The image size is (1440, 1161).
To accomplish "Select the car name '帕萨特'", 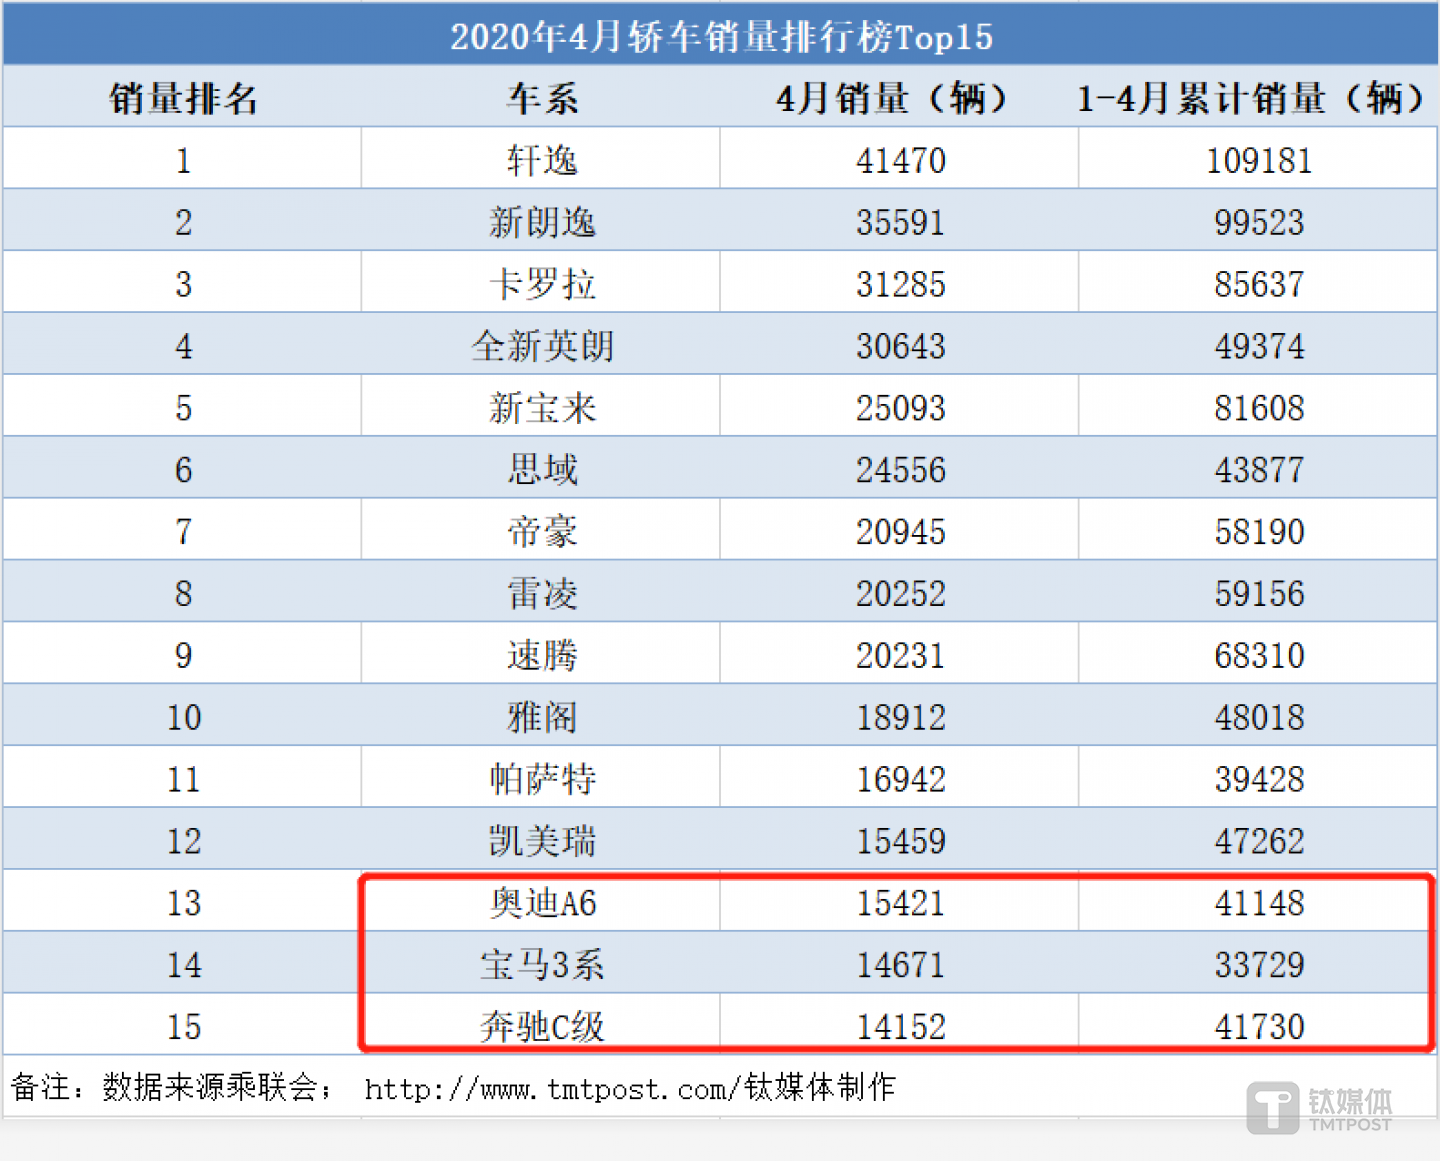I will click(x=542, y=780).
